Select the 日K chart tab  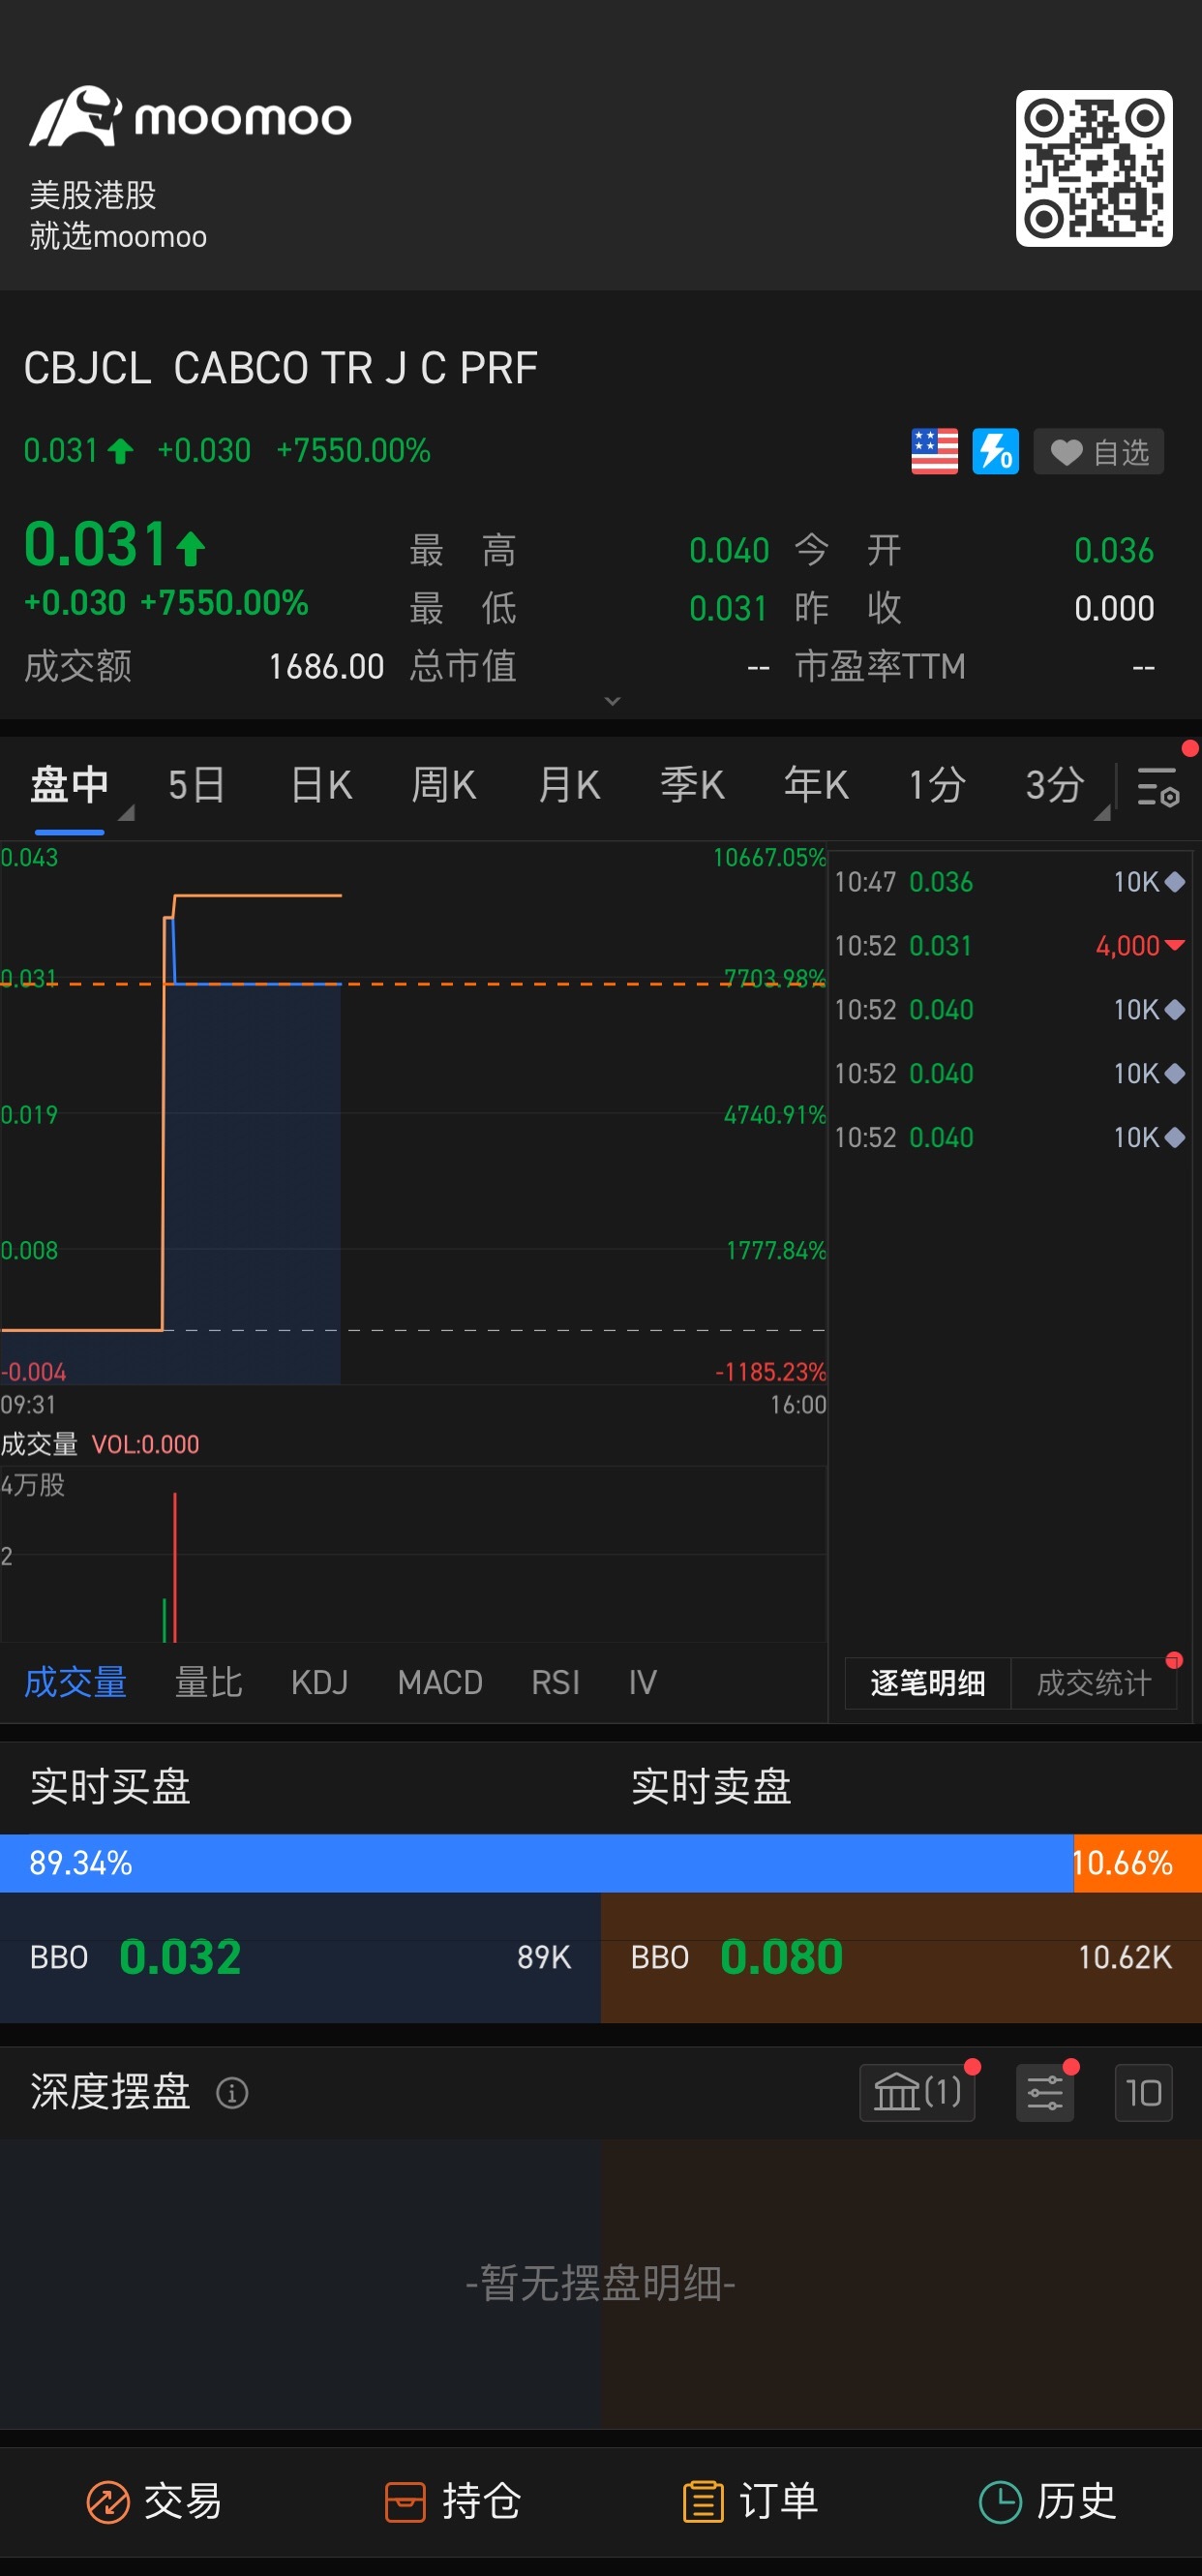click(321, 785)
